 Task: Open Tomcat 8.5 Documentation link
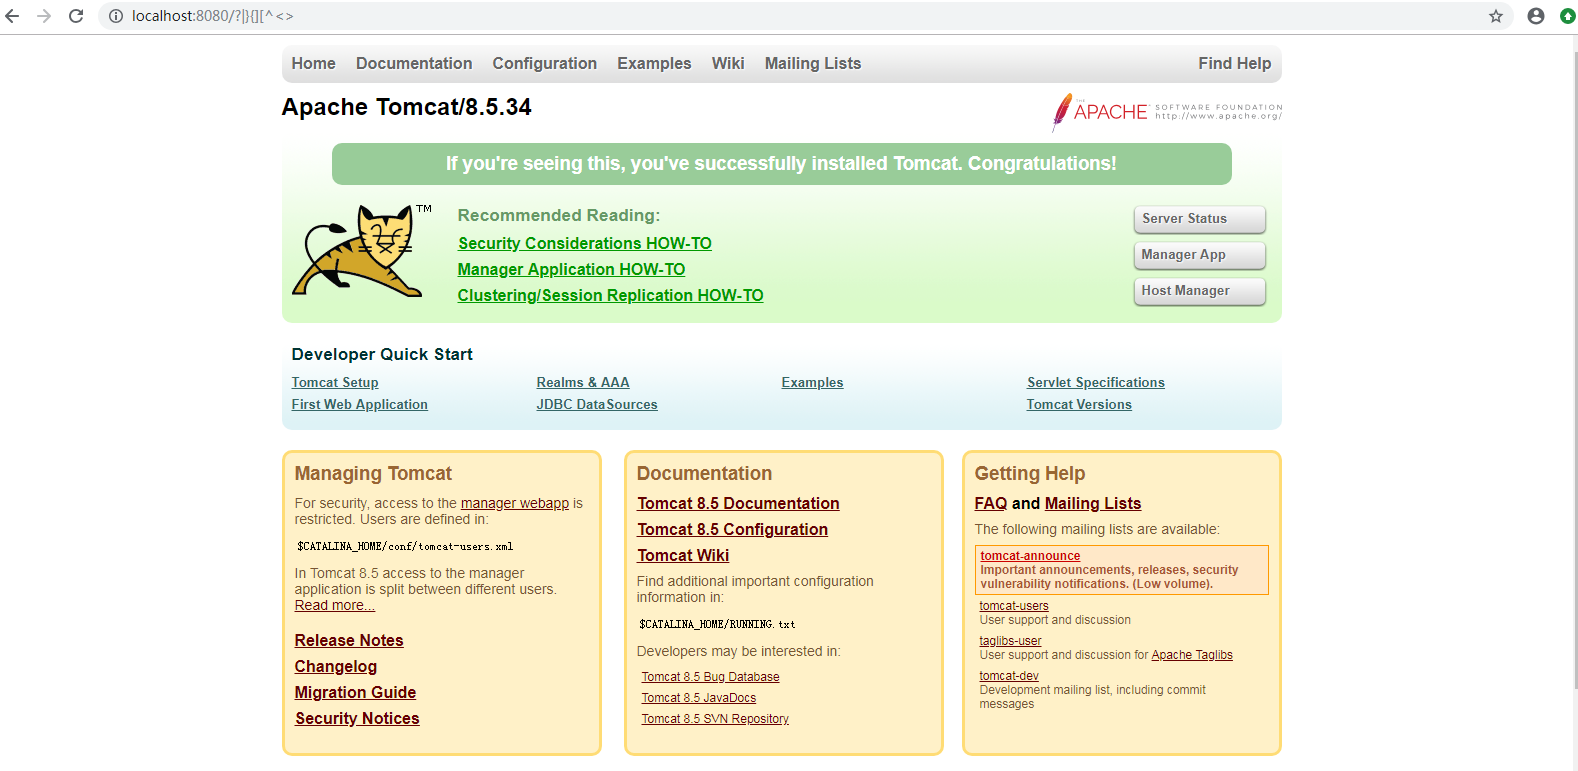click(738, 503)
